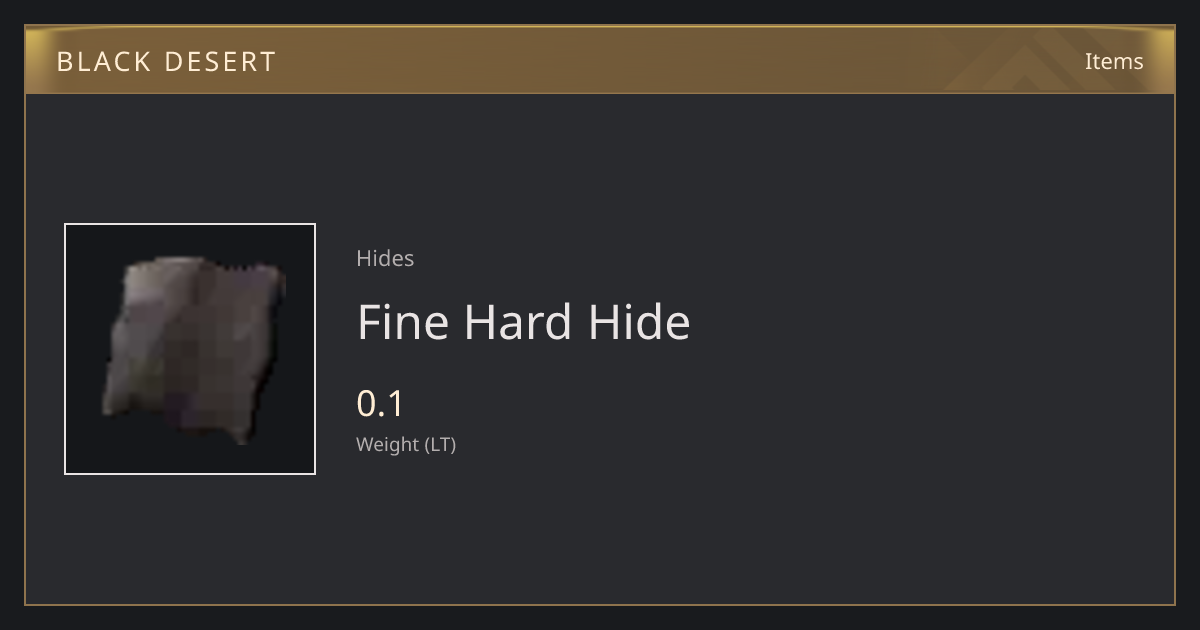
Task: Click the gold border at the card bottom
Action: [600, 604]
